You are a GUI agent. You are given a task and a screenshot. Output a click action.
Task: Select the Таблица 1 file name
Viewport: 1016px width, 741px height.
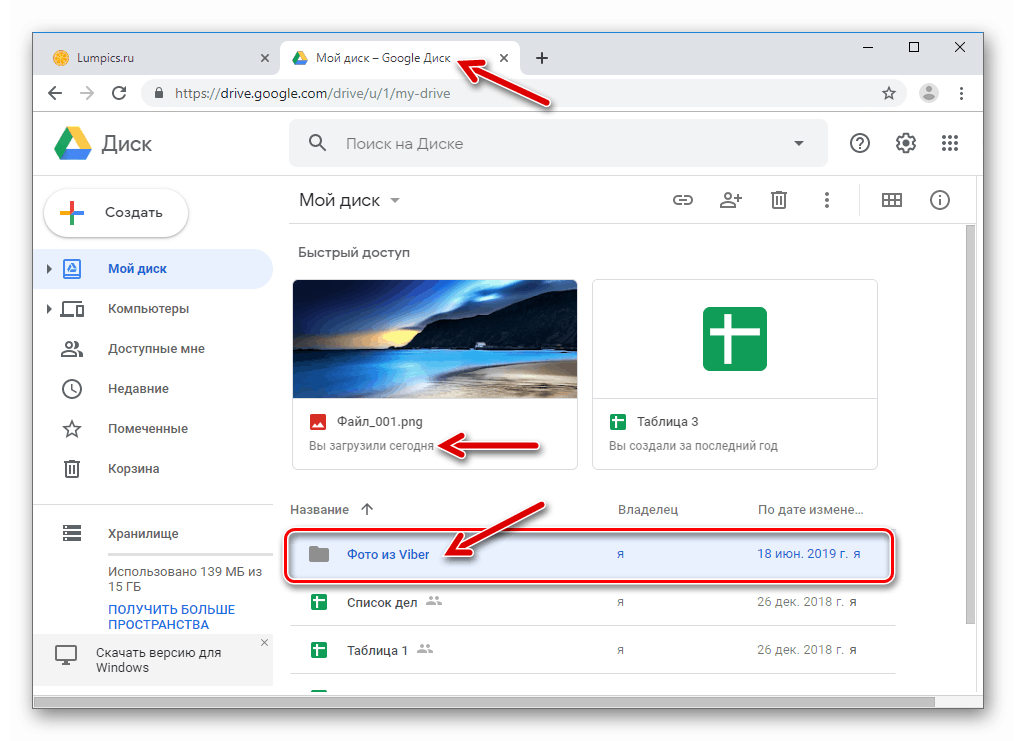(x=377, y=650)
